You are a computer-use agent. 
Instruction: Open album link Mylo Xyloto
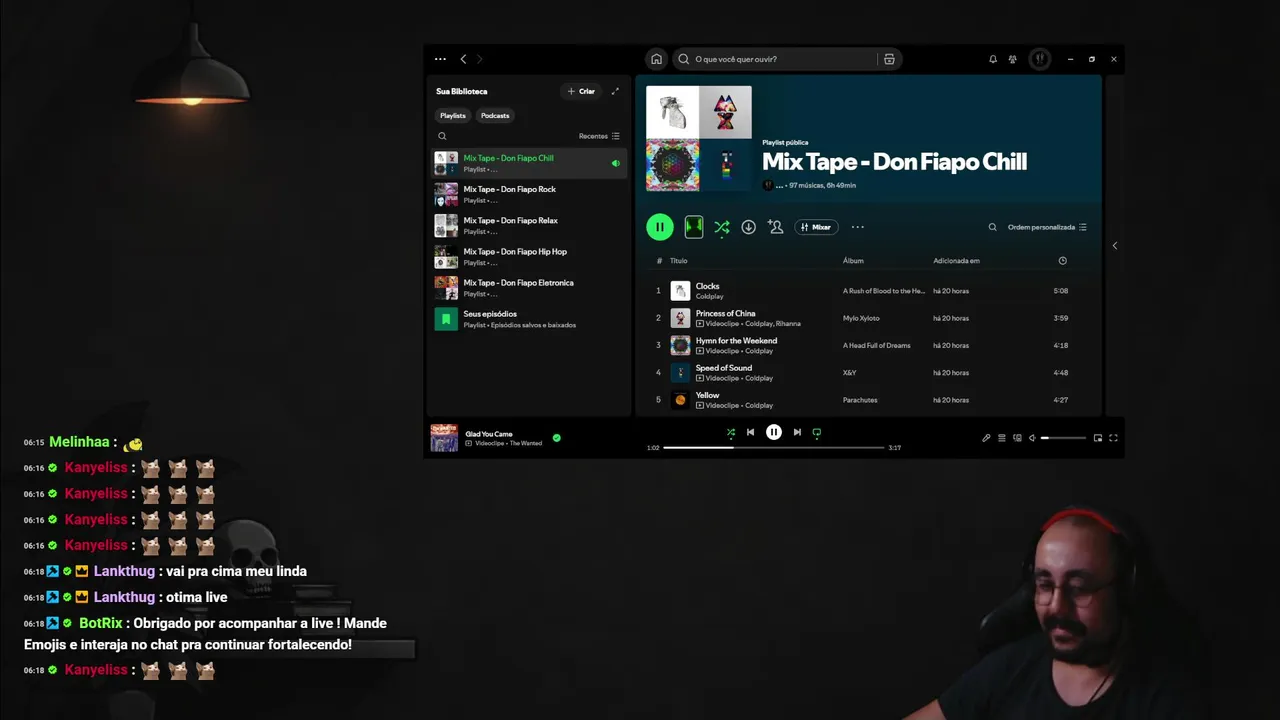click(x=861, y=318)
